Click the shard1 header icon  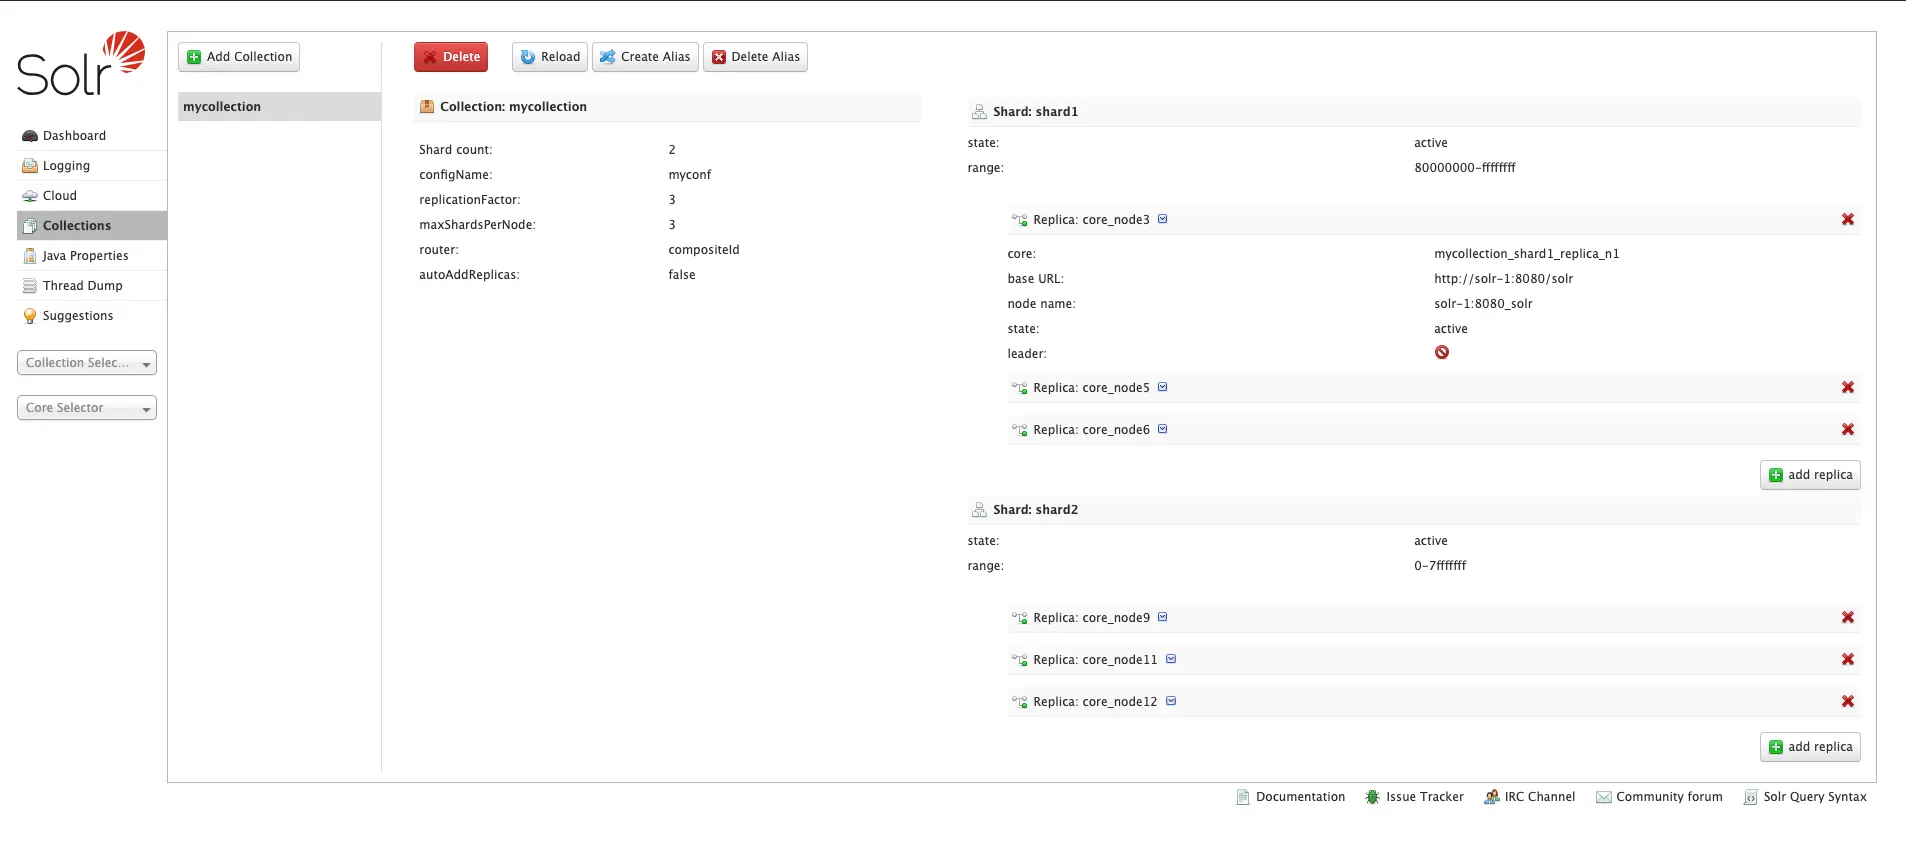click(979, 112)
